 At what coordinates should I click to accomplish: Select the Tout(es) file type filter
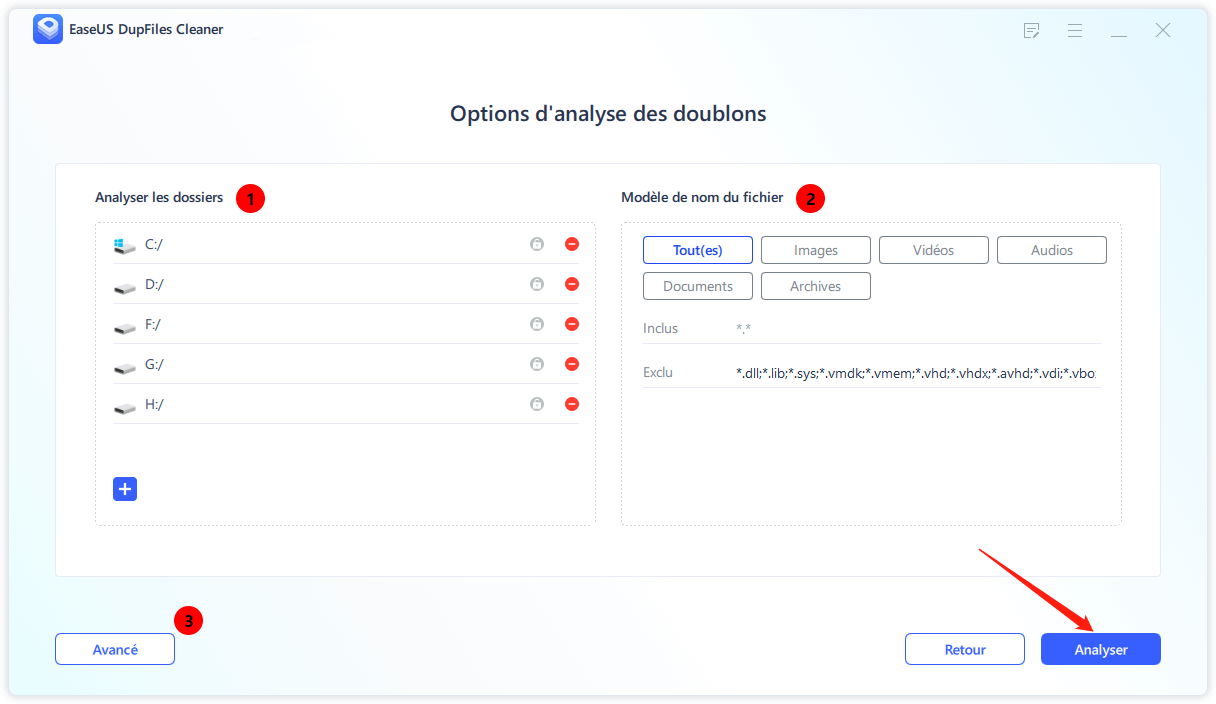(x=697, y=250)
